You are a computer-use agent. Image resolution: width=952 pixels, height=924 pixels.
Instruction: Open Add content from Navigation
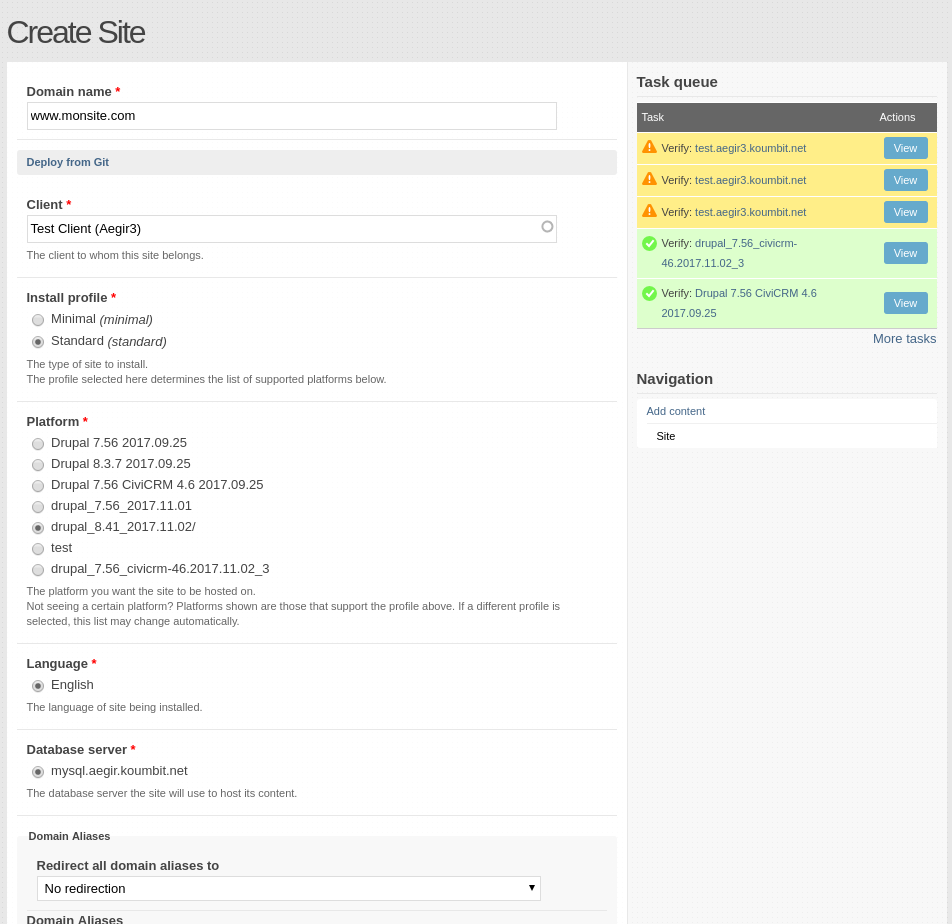point(675,411)
